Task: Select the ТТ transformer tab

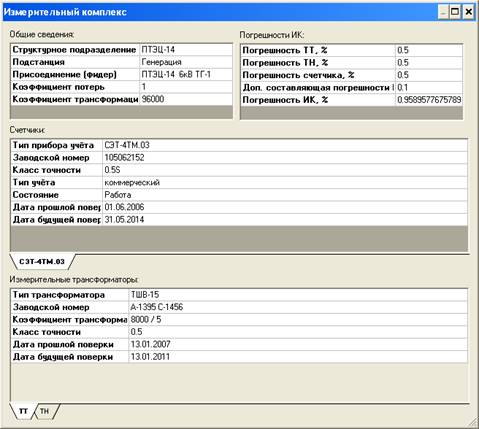Action: pyautogui.click(x=23, y=411)
